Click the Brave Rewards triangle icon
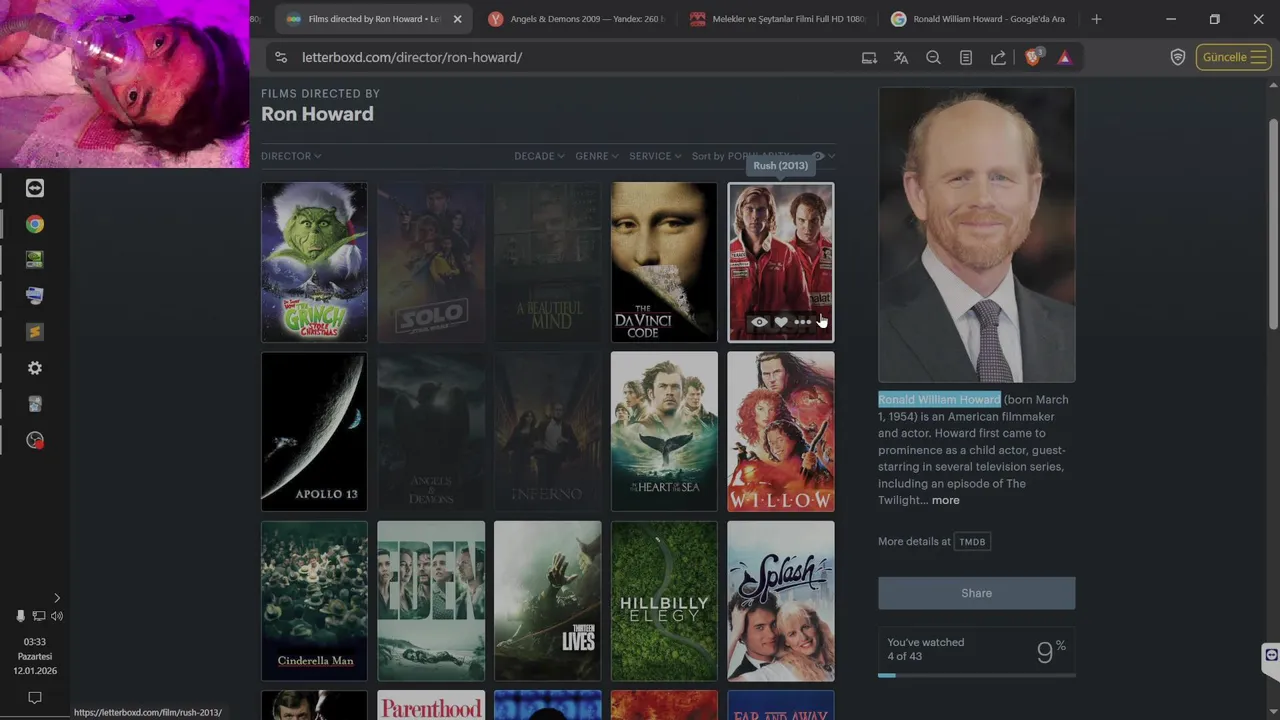Screen dimensions: 1280x720 [1064, 57]
